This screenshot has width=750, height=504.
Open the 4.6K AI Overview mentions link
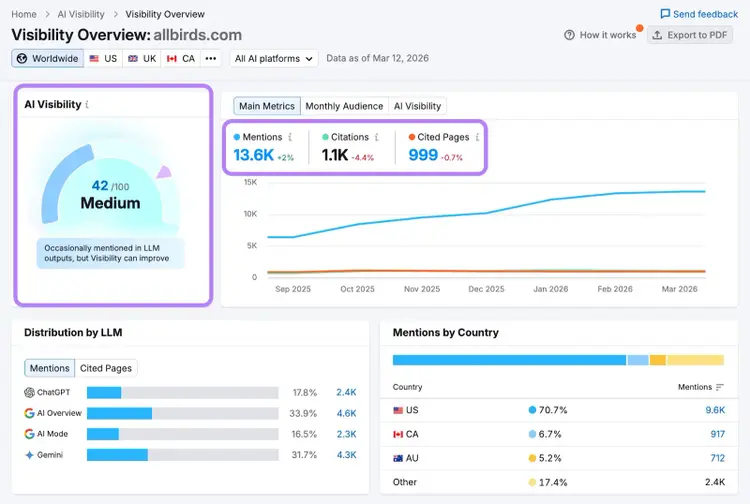(x=346, y=413)
